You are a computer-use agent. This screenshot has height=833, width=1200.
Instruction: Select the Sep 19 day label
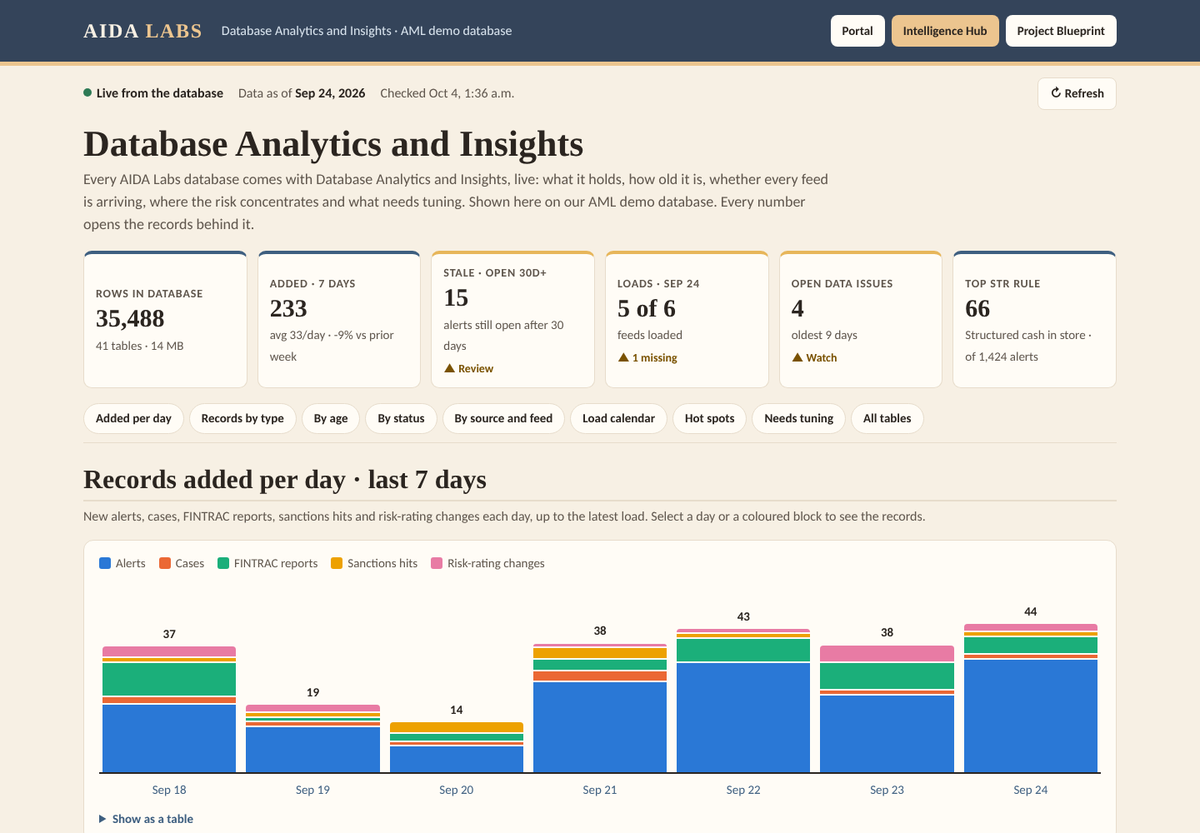(313, 790)
